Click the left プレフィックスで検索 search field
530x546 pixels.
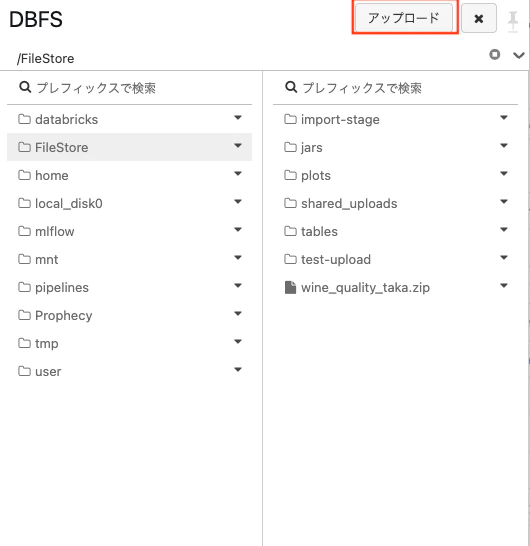[x=129, y=88]
